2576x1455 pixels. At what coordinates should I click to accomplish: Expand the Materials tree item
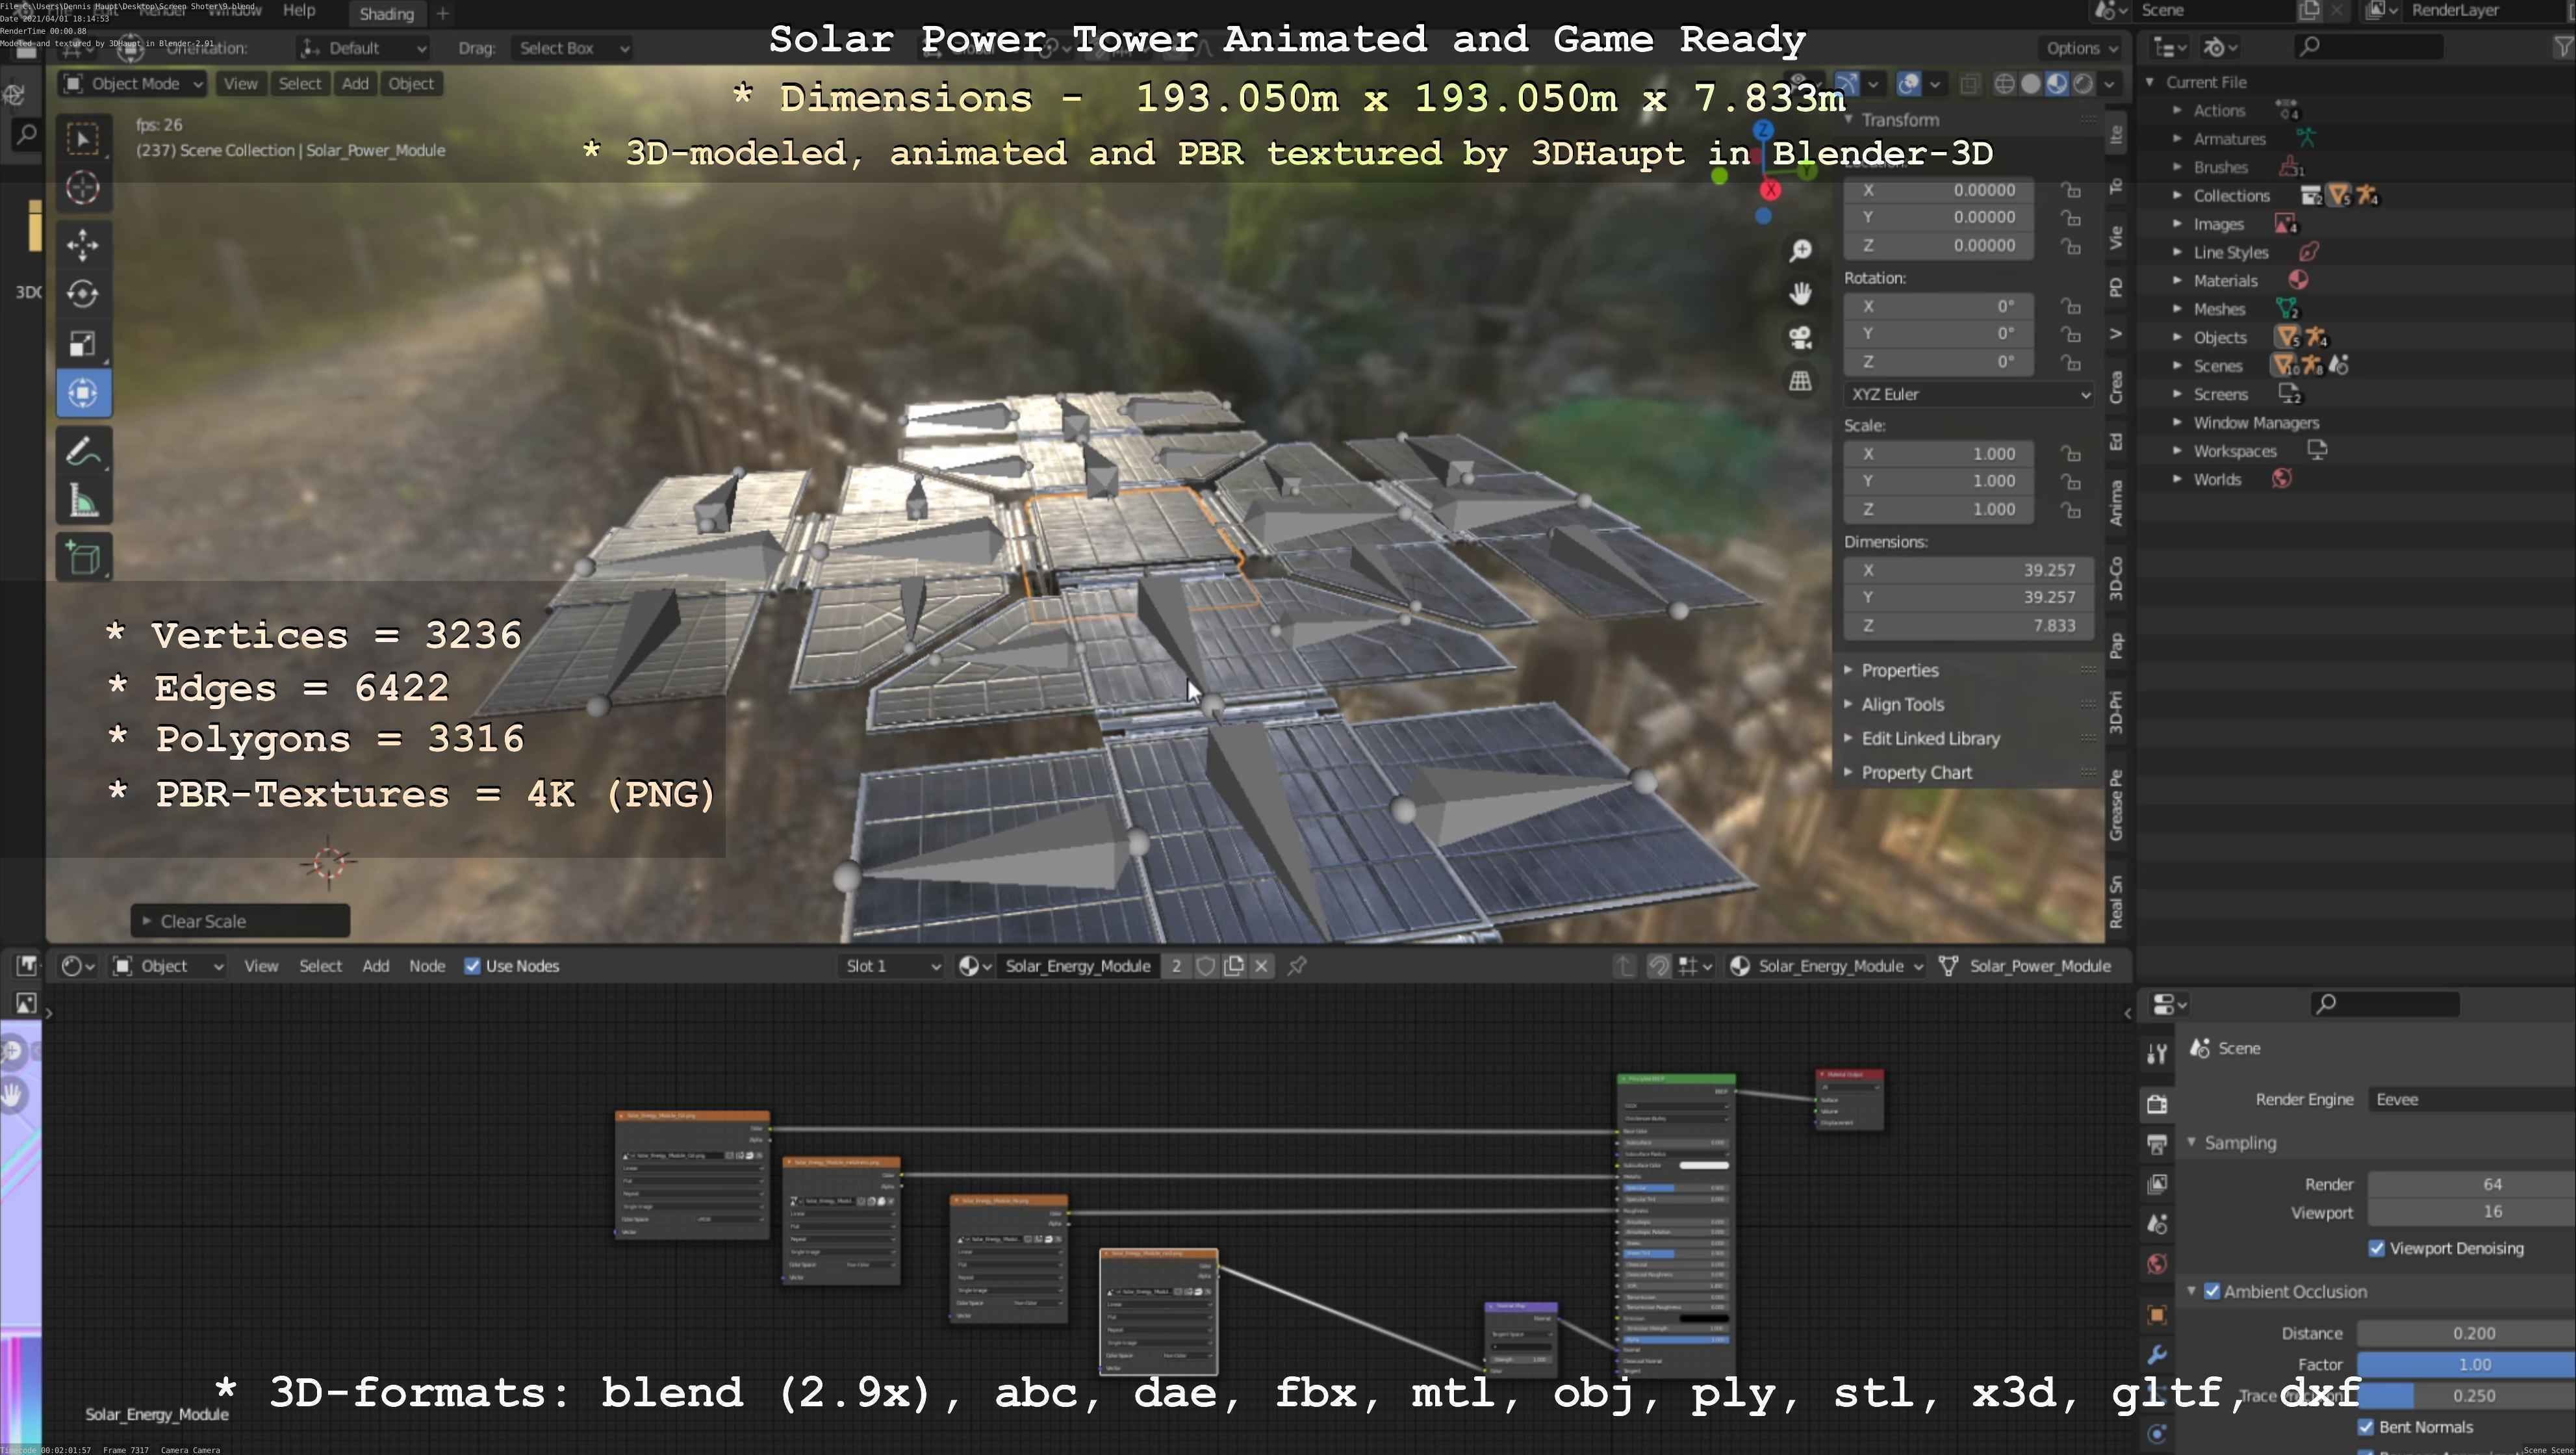(x=2177, y=281)
